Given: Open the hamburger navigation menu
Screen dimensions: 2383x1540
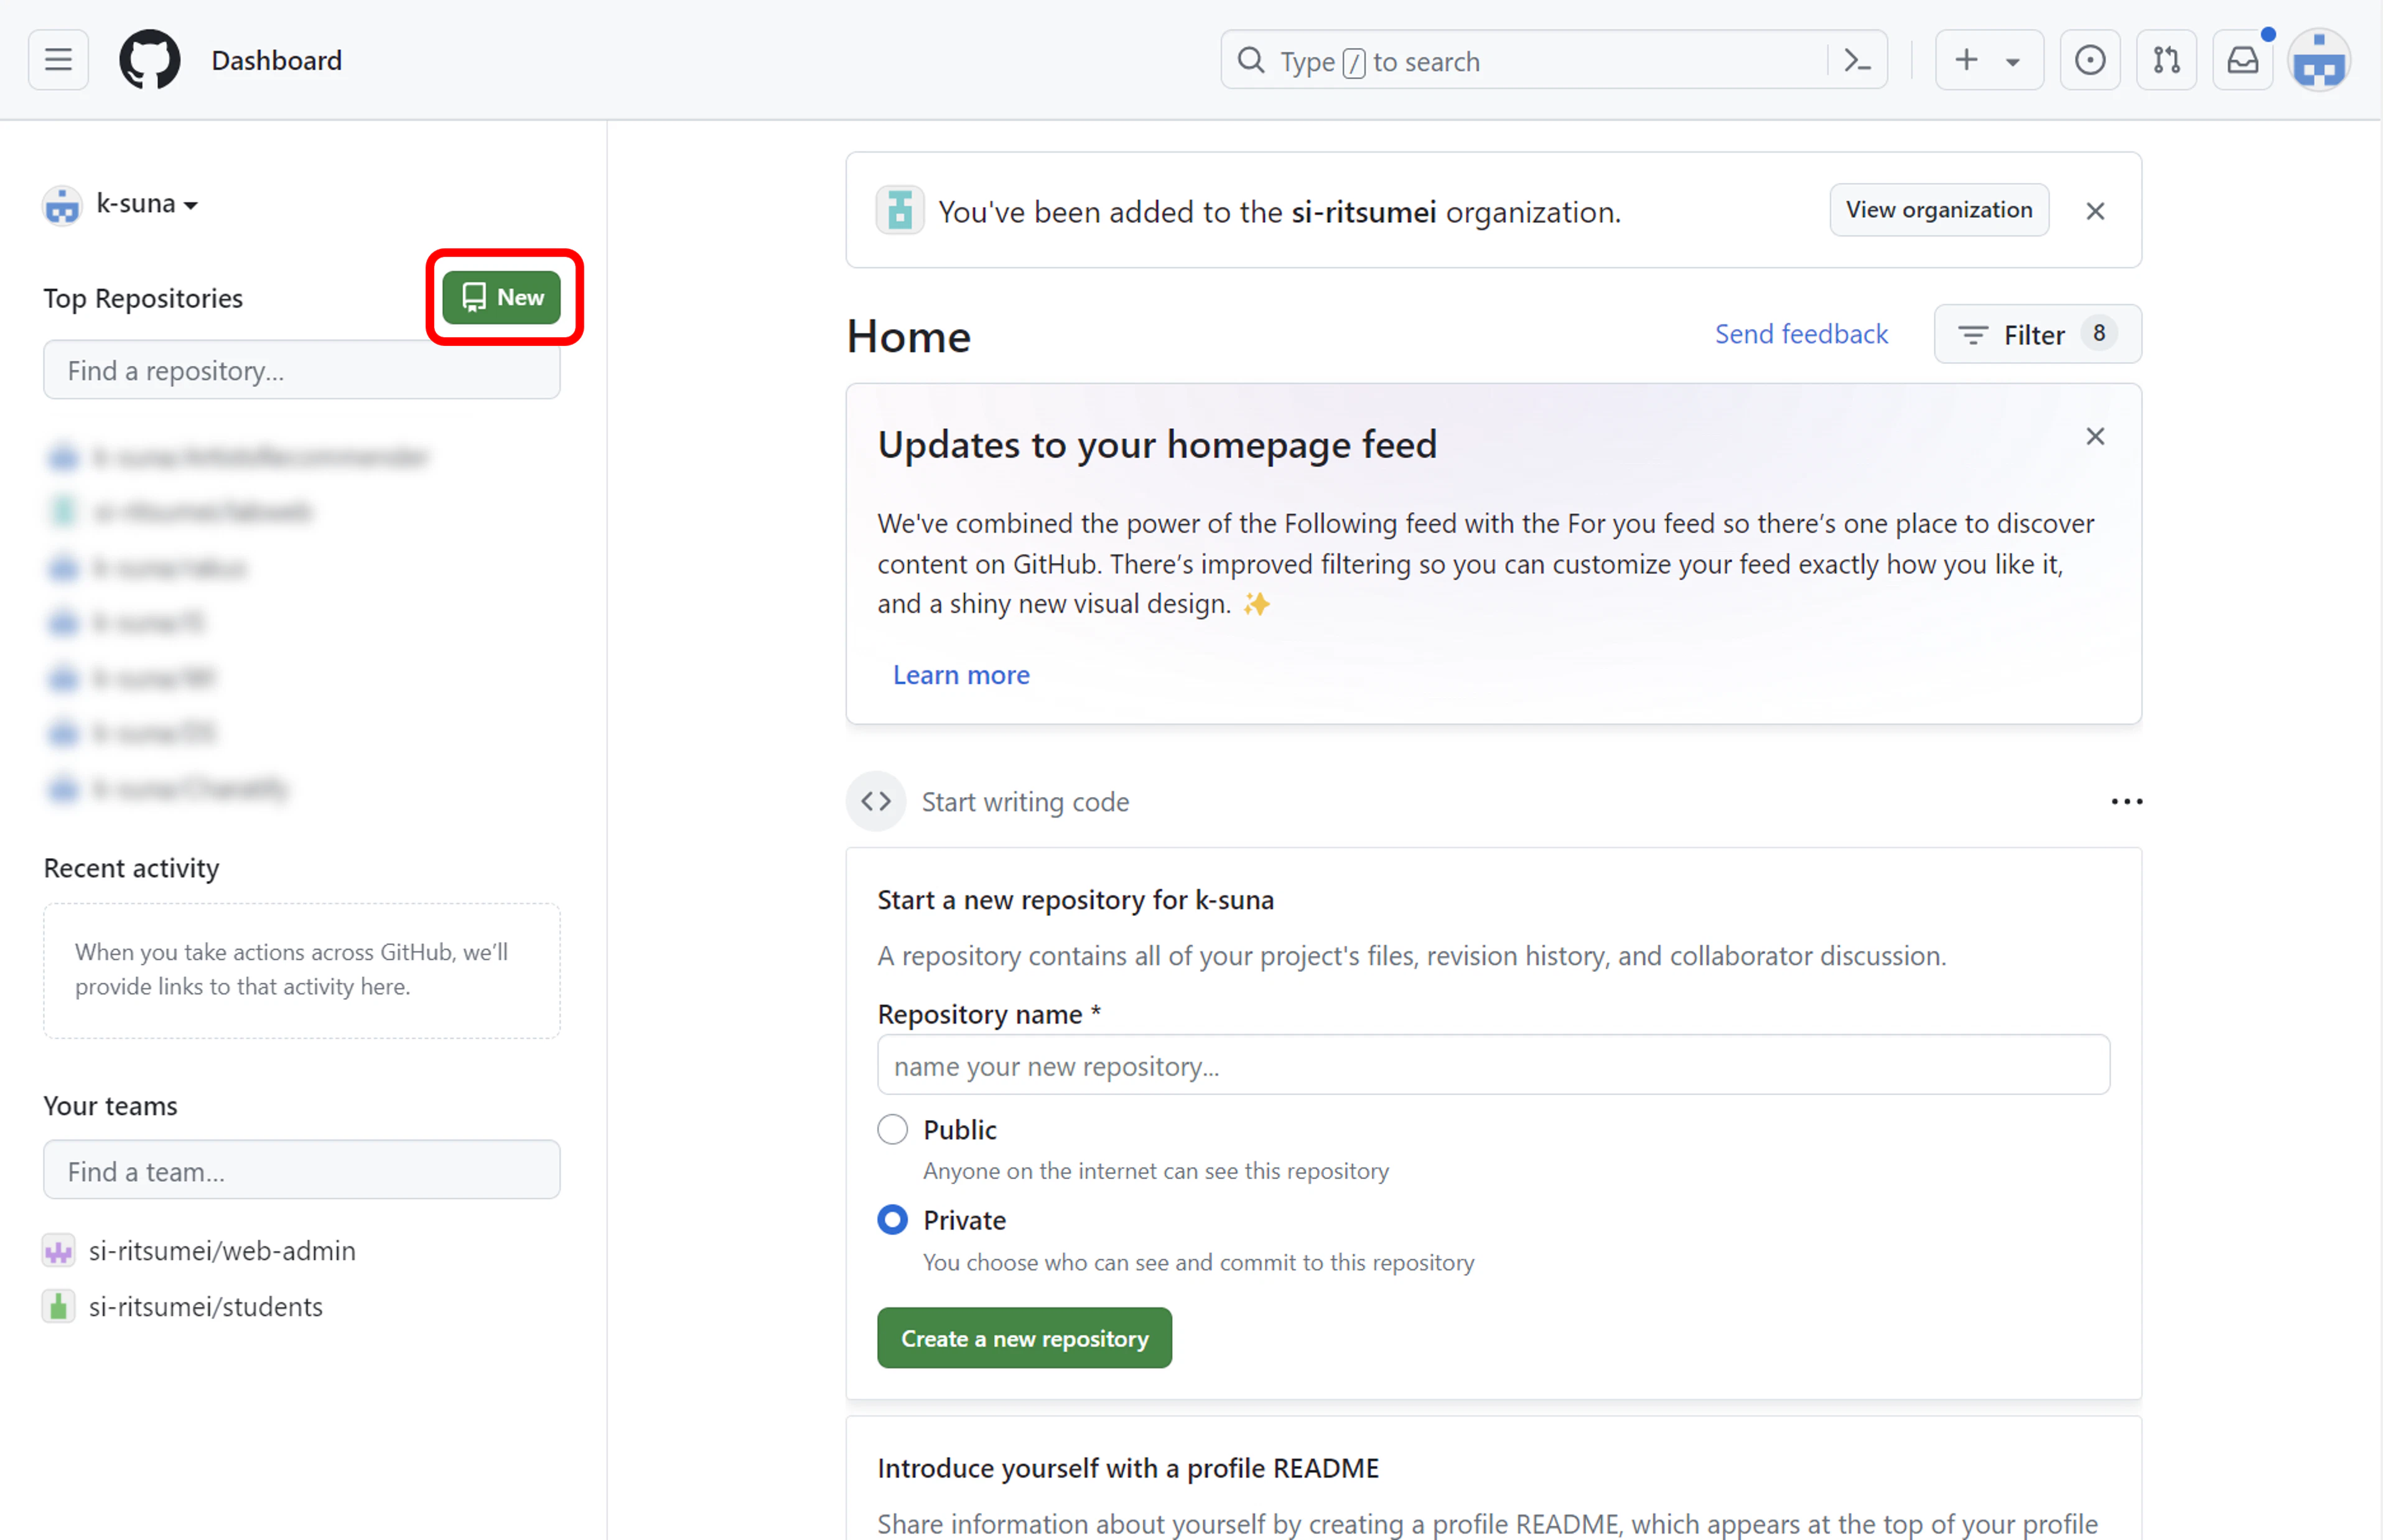Looking at the screenshot, I should 58,60.
